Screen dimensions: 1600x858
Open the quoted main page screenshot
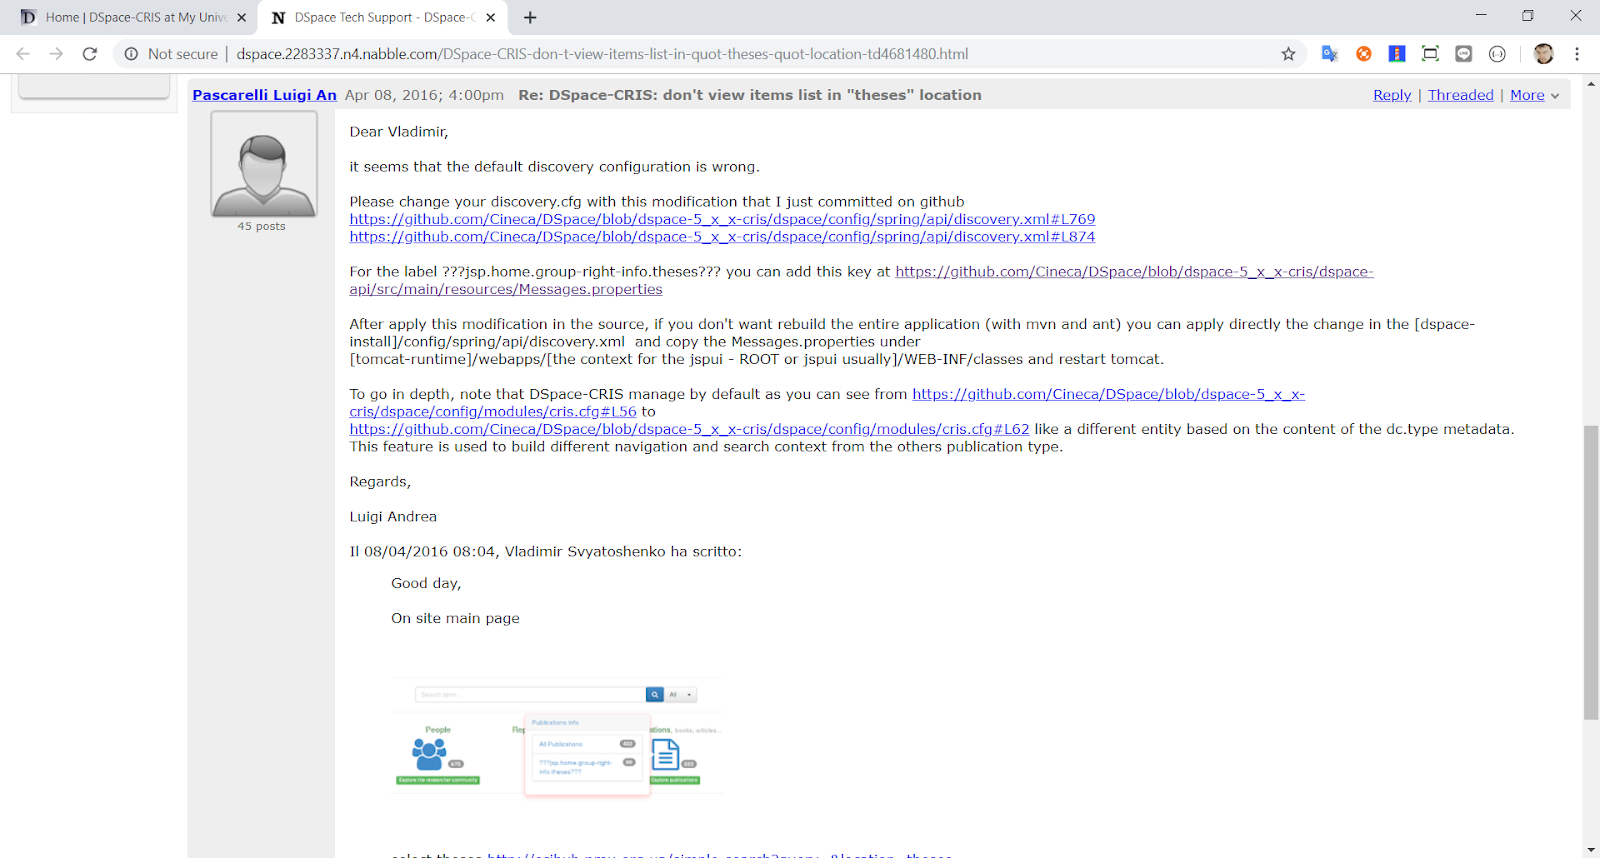(x=558, y=738)
